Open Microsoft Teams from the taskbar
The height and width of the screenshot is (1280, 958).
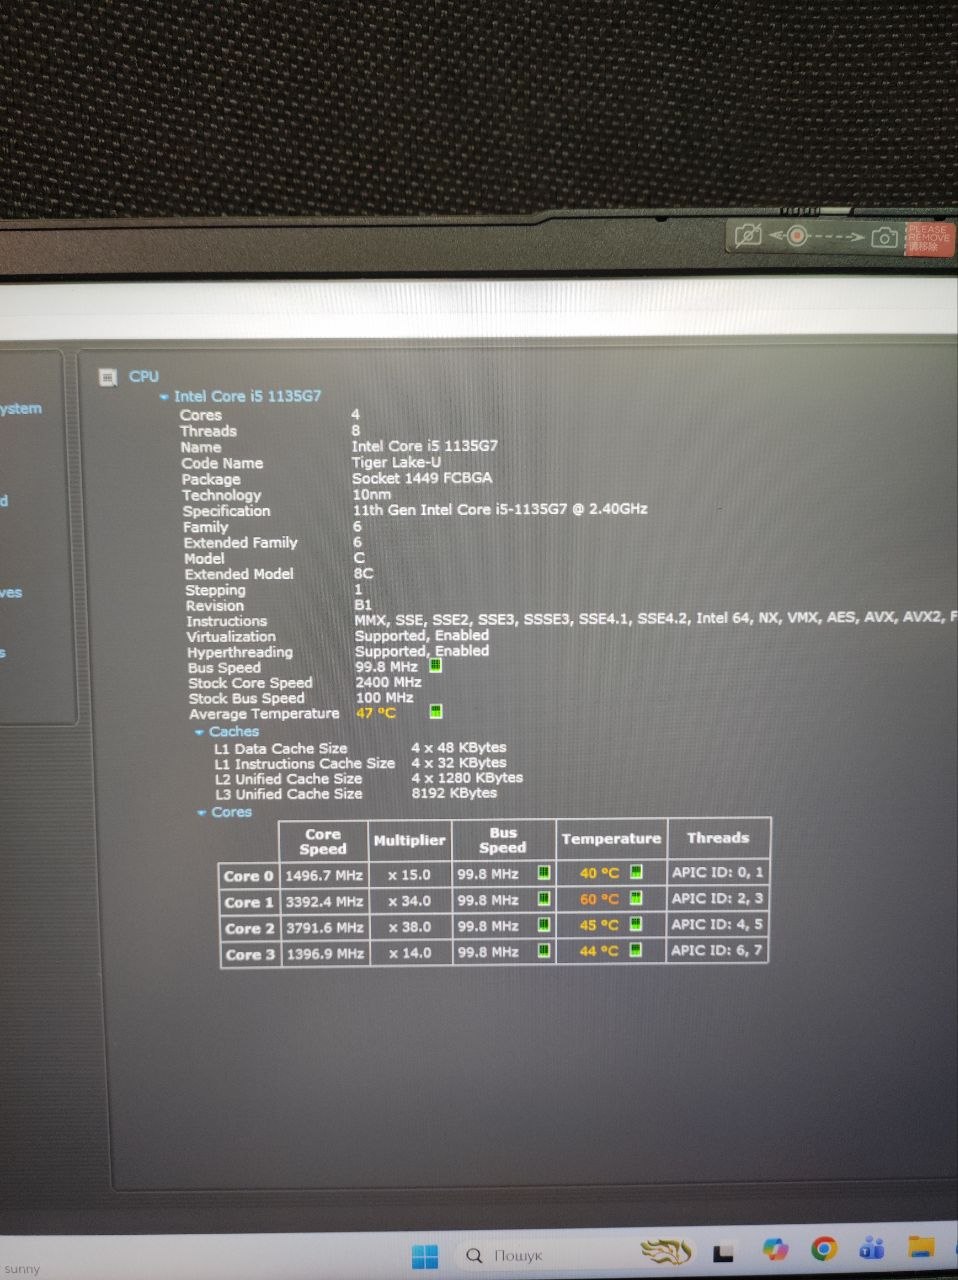[872, 1247]
